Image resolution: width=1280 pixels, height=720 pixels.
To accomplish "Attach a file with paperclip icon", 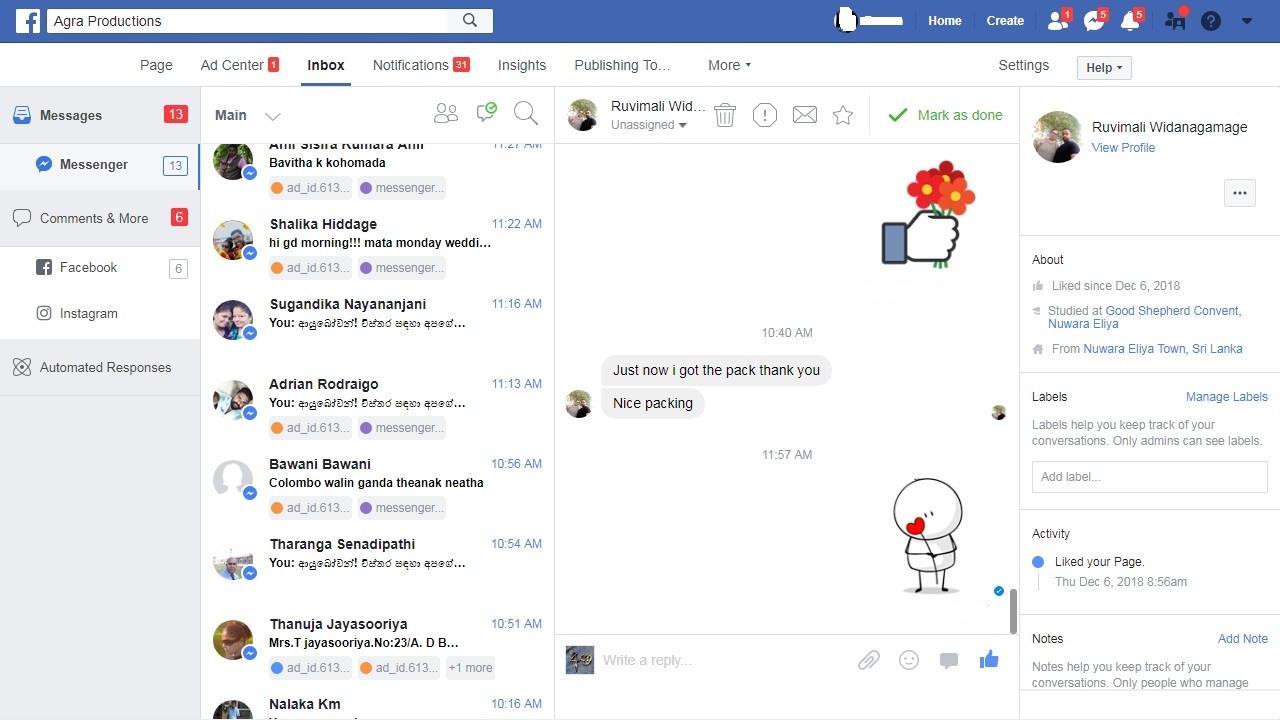I will coord(868,660).
